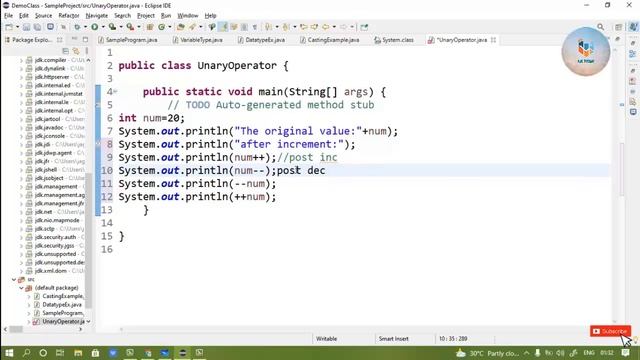Switch to SampleProgram.java tab

coord(128,40)
